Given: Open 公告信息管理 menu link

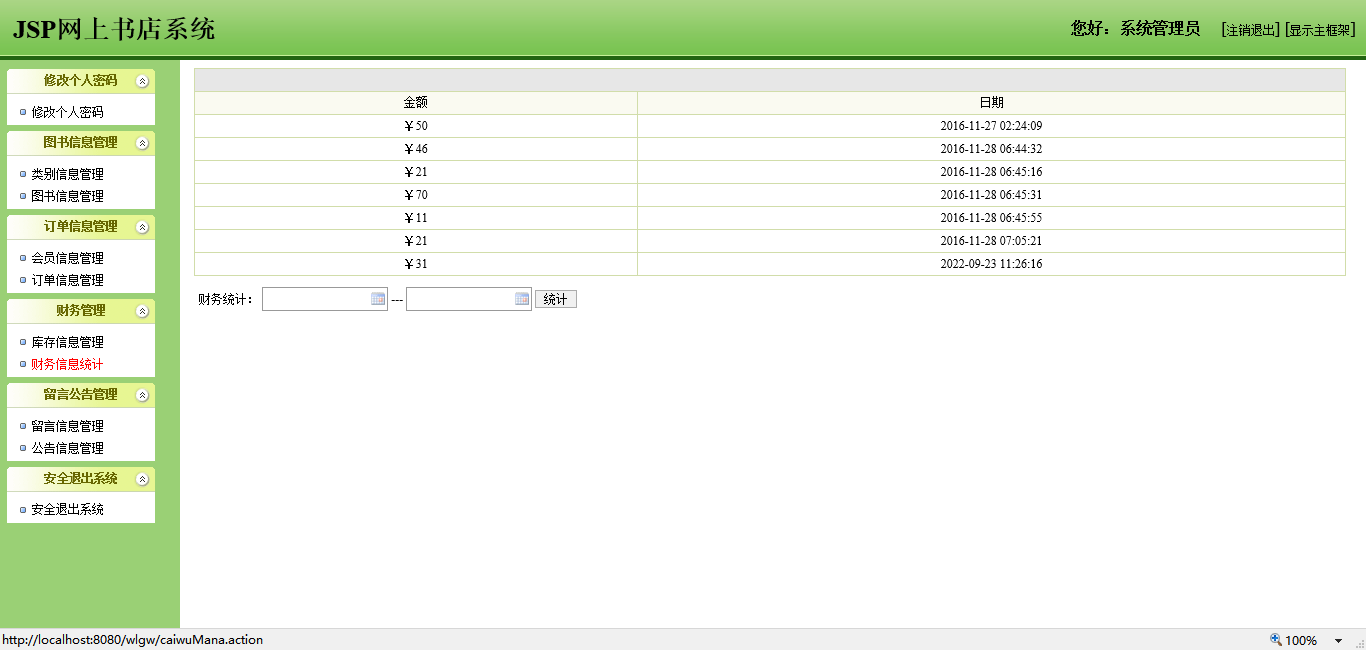Looking at the screenshot, I should pyautogui.click(x=67, y=448).
